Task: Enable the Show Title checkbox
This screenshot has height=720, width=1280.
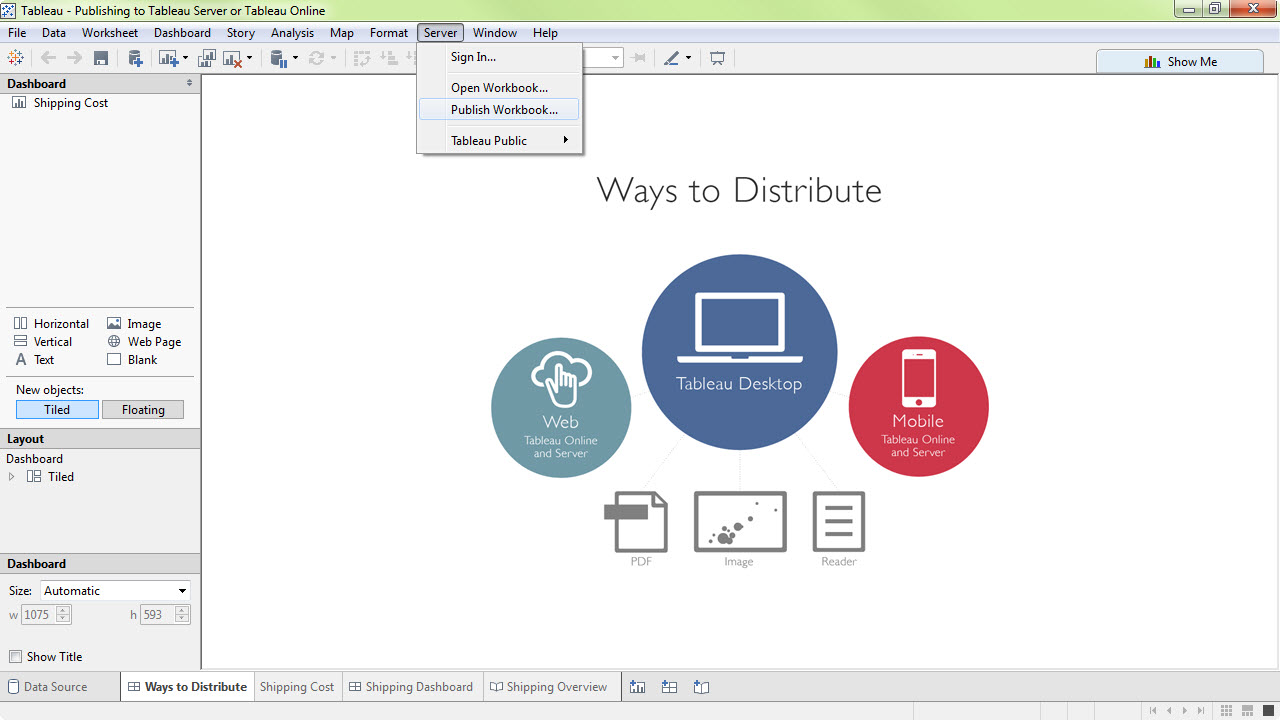Action: pyautogui.click(x=15, y=657)
